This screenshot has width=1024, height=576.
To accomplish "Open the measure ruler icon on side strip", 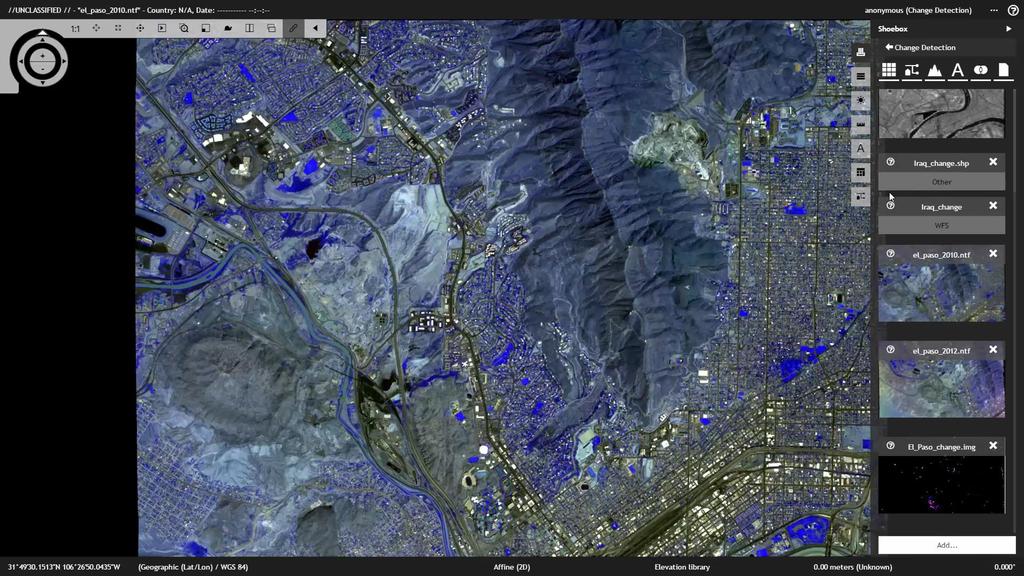I will click(861, 124).
